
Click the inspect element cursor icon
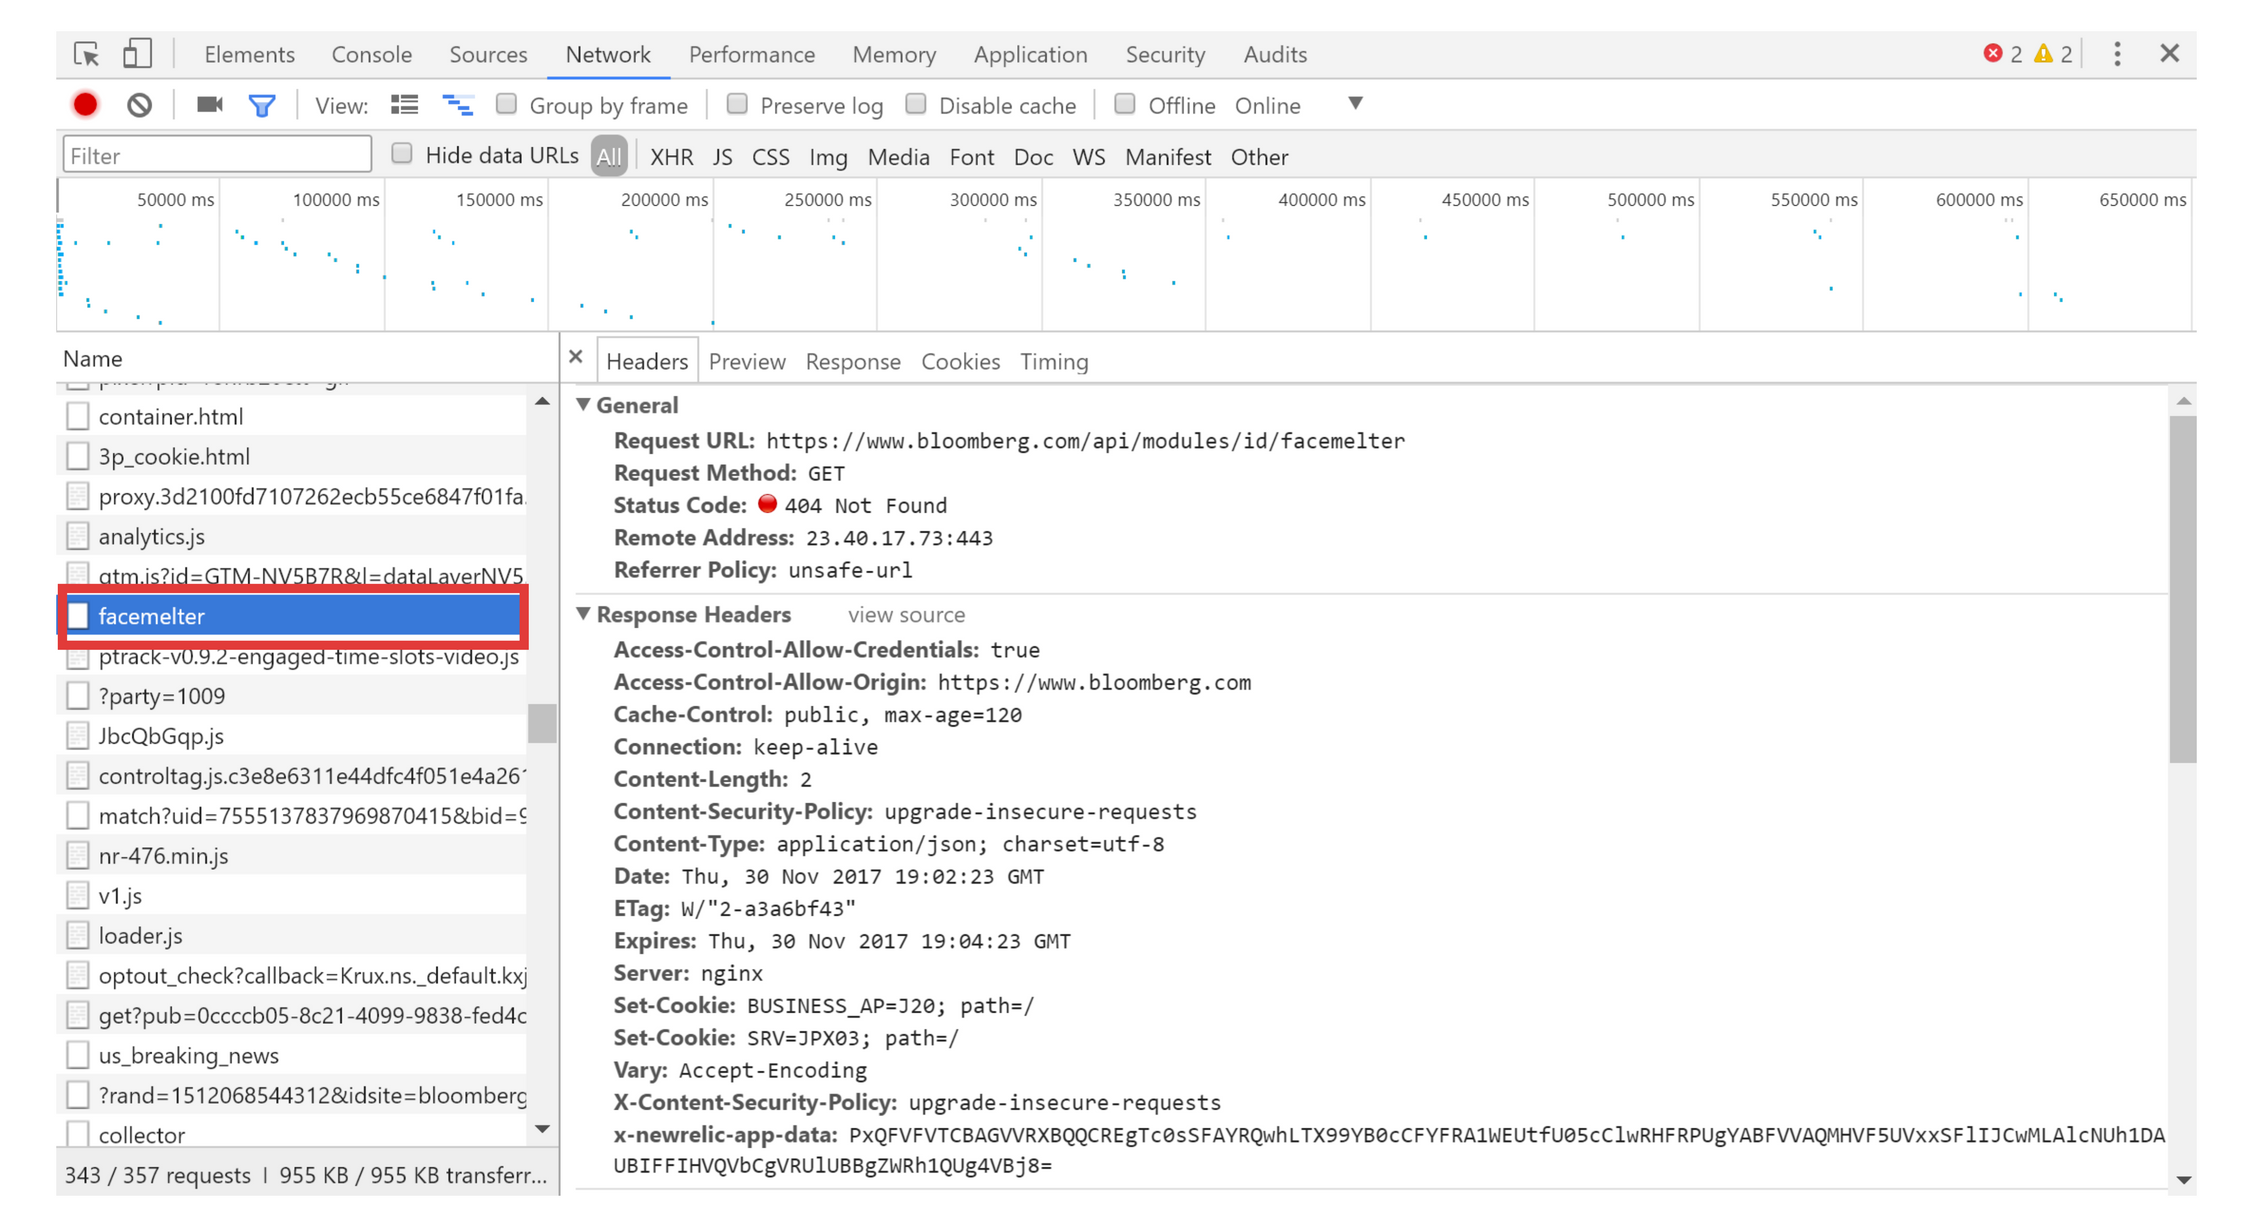[87, 54]
